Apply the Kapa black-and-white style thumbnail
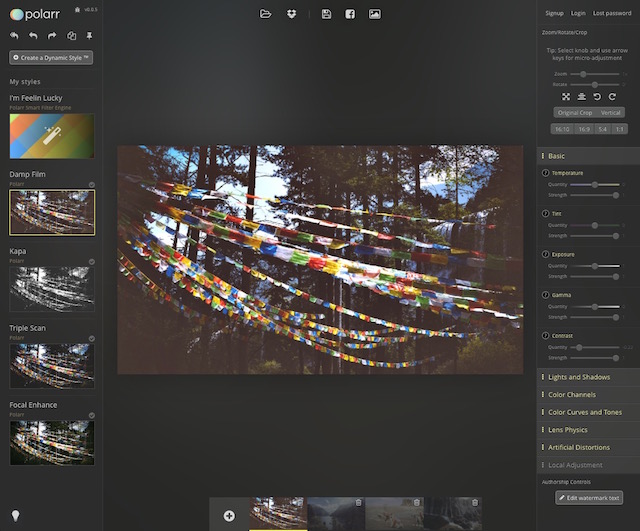The width and height of the screenshot is (640, 531). click(x=52, y=289)
